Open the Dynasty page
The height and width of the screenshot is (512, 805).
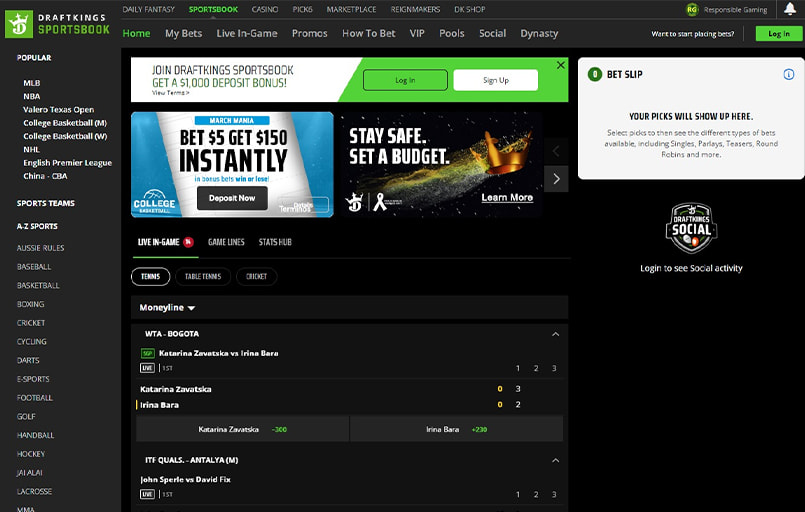pos(539,33)
